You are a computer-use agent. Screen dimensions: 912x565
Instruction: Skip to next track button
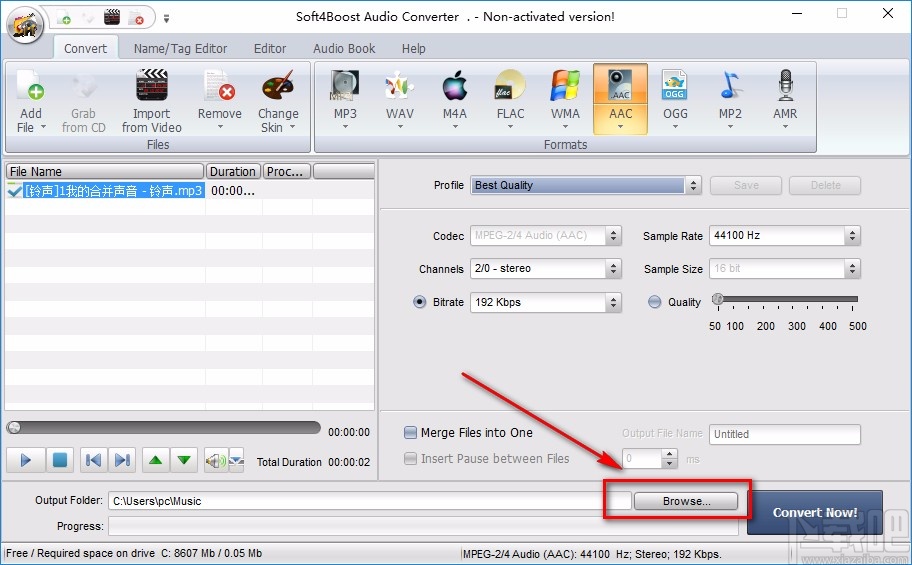tap(122, 460)
